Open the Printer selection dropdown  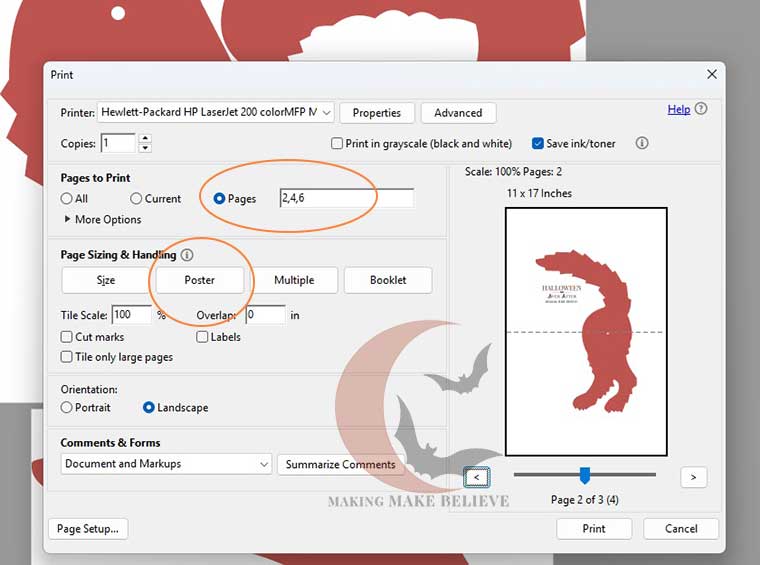click(x=216, y=112)
